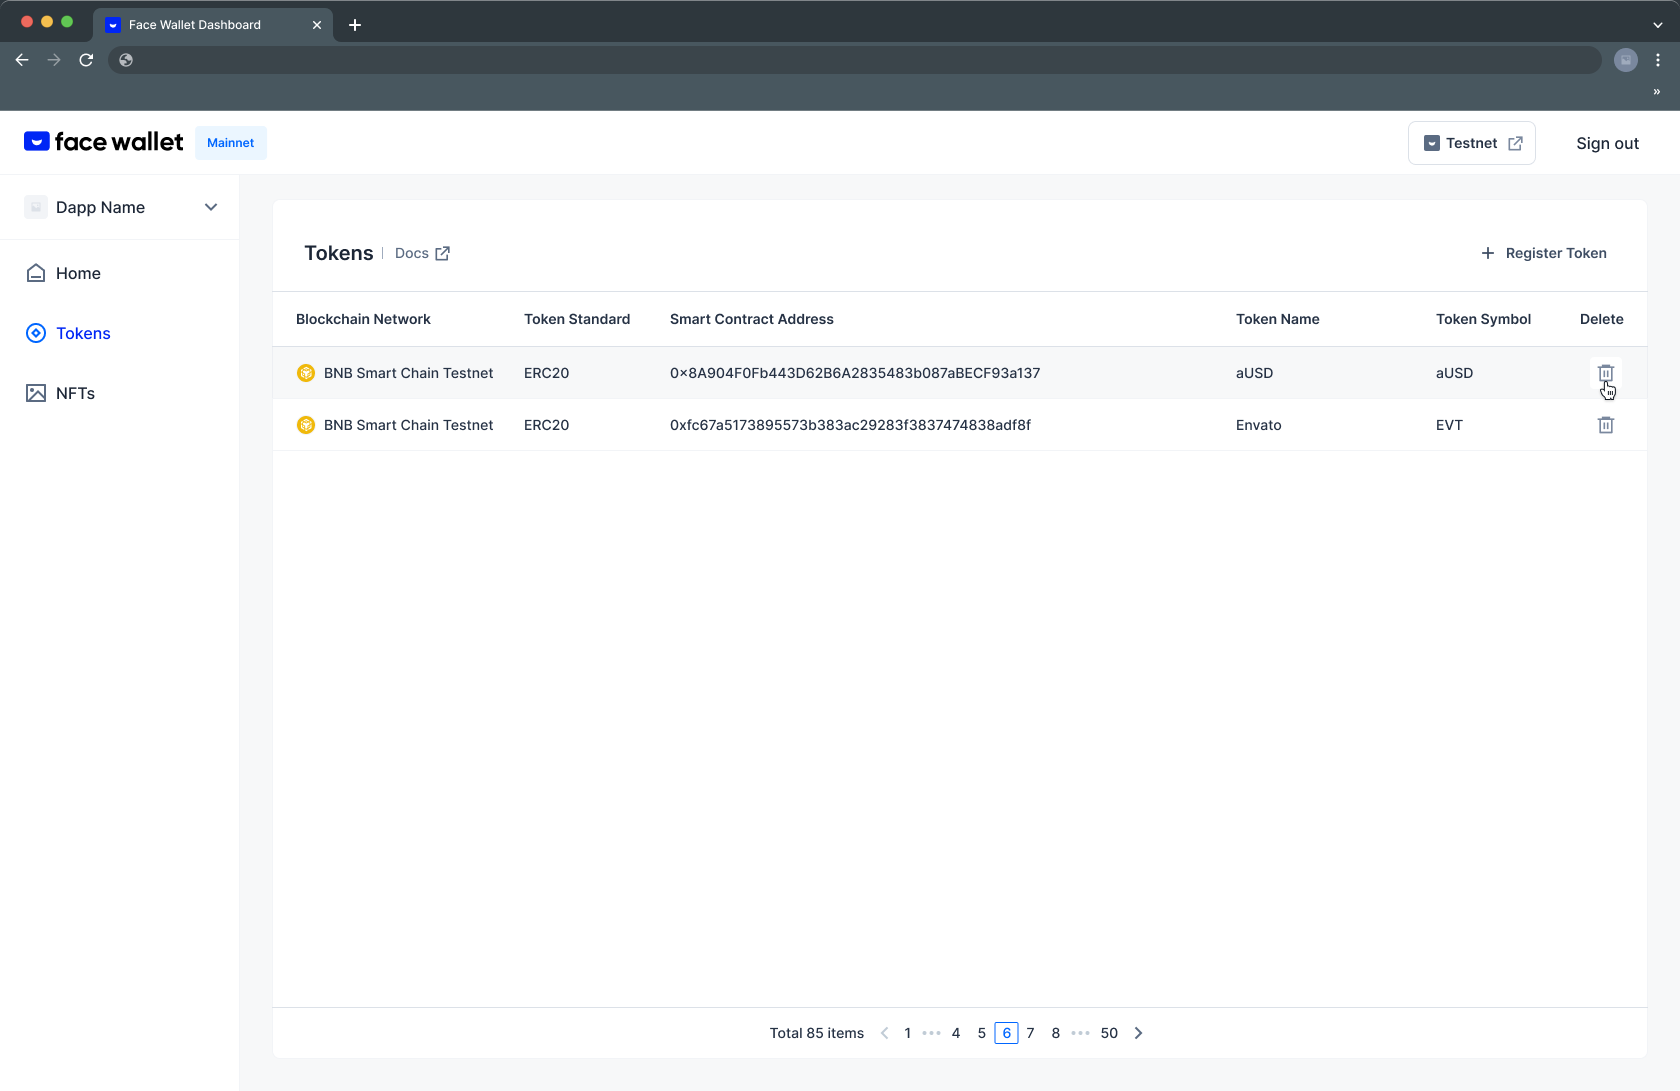
Task: Open the browser three-dot menu
Action: [1658, 60]
